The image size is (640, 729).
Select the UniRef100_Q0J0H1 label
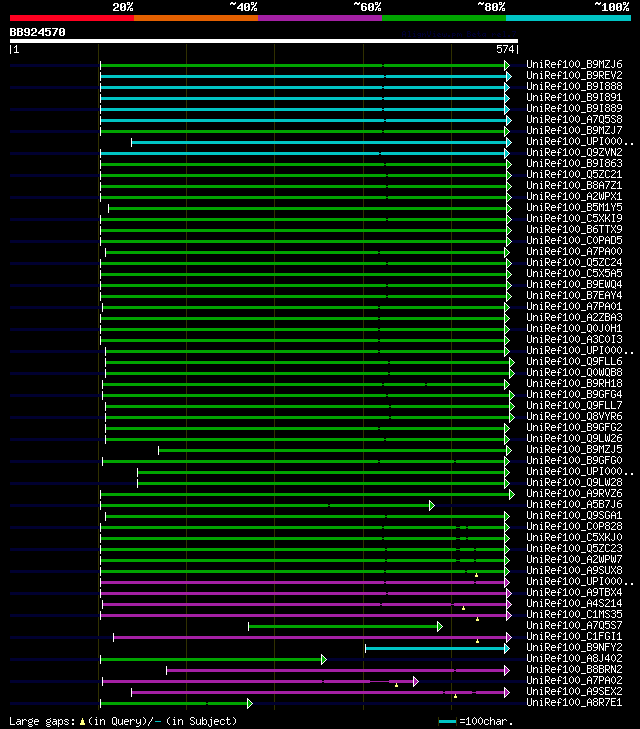[x=574, y=328]
